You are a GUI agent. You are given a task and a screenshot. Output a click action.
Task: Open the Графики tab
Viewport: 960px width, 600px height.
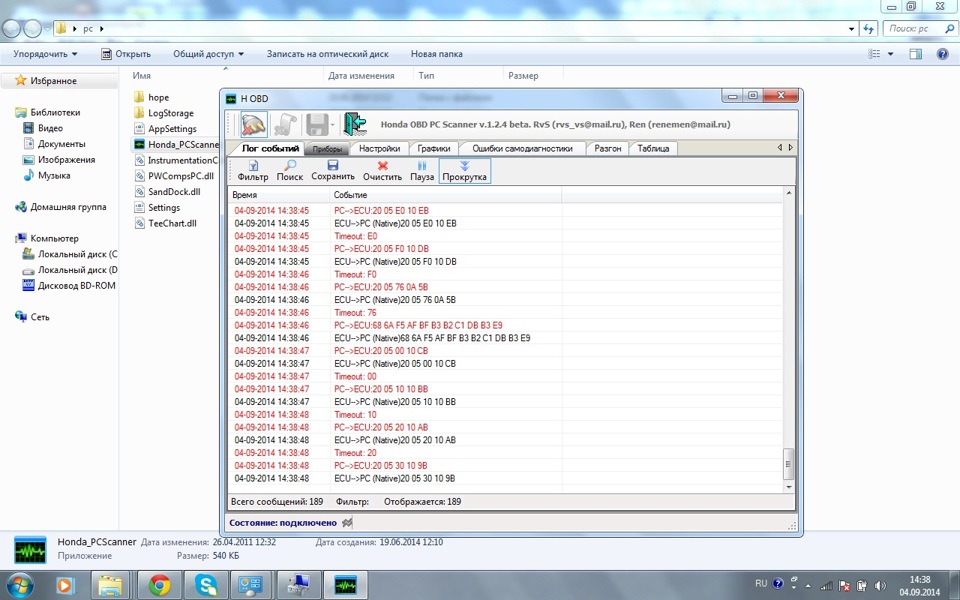coord(433,148)
